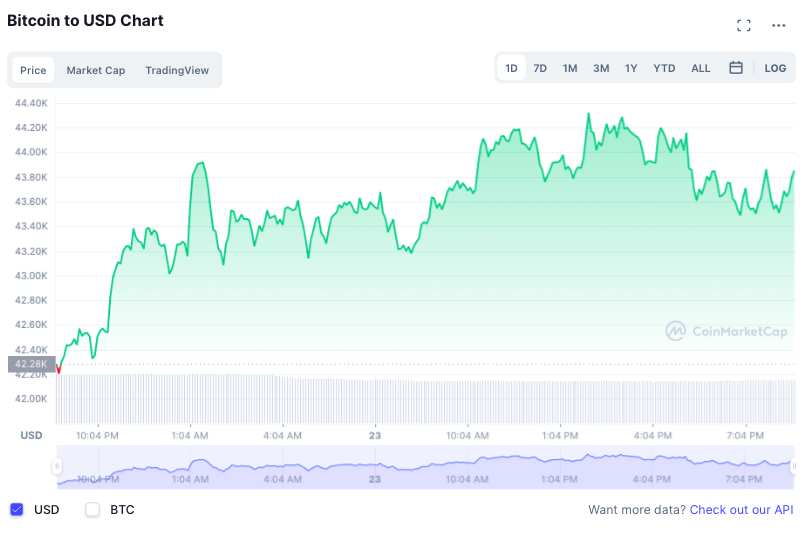Image resolution: width=807 pixels, height=540 pixels.
Task: Open fullscreen chart view icon
Action: click(743, 25)
